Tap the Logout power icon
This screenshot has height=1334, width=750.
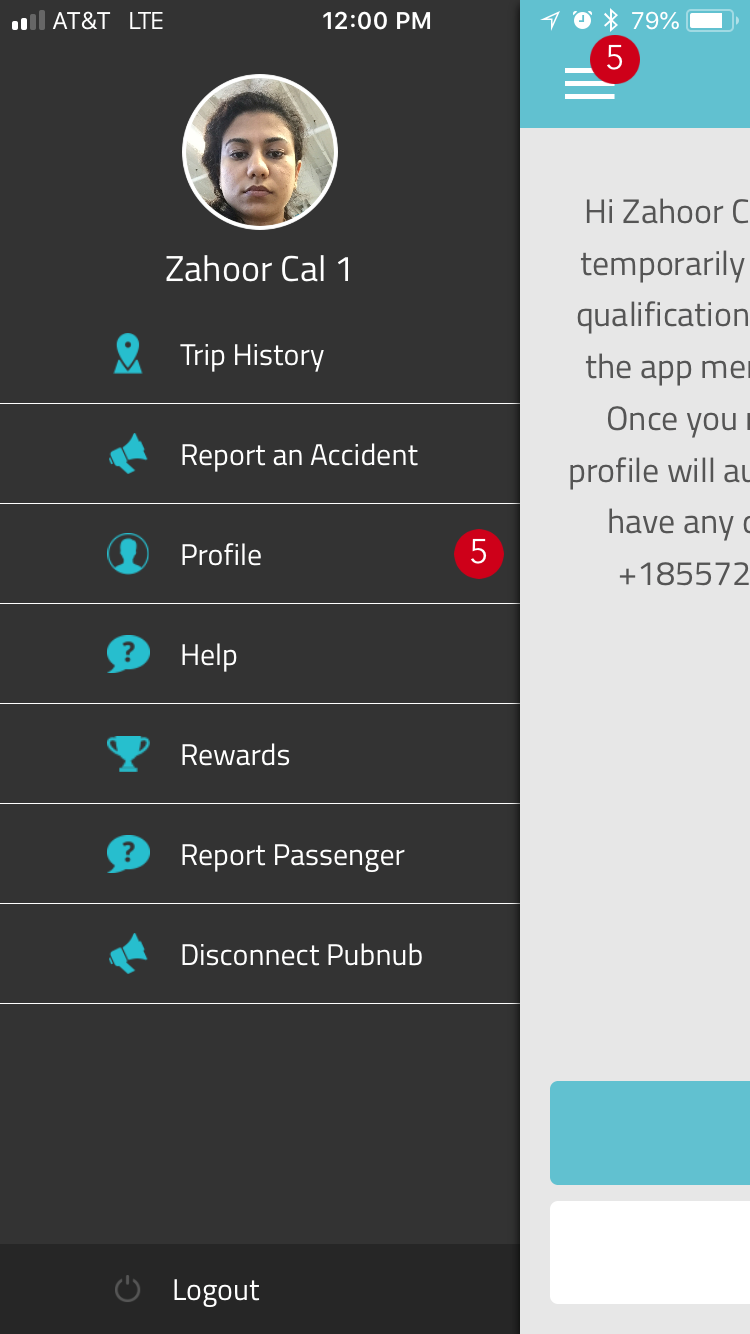pyautogui.click(x=127, y=1289)
